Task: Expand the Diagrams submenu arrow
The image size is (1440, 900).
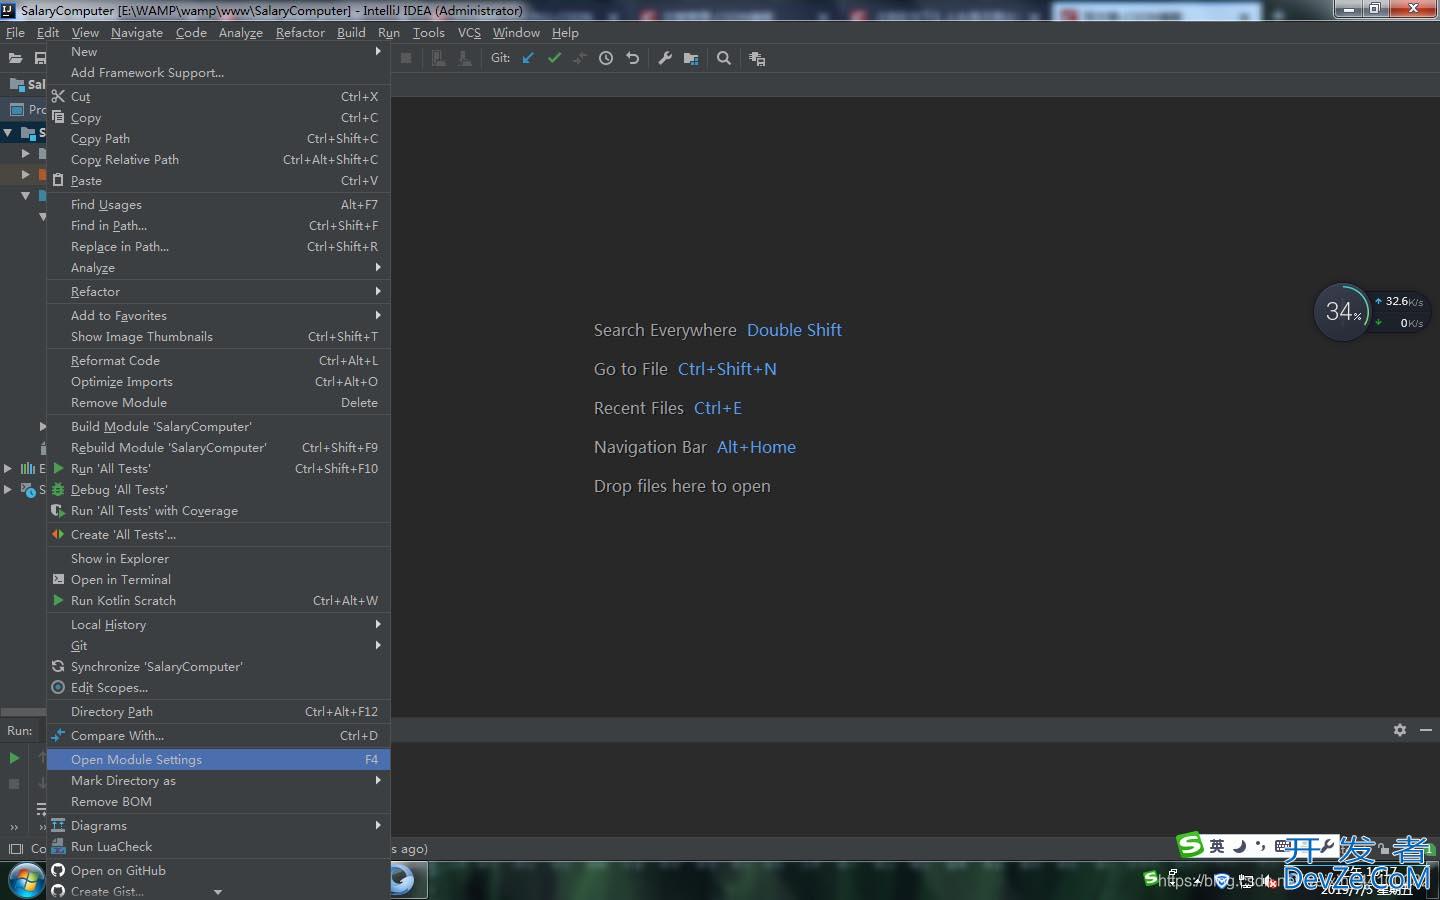Action: click(378, 825)
